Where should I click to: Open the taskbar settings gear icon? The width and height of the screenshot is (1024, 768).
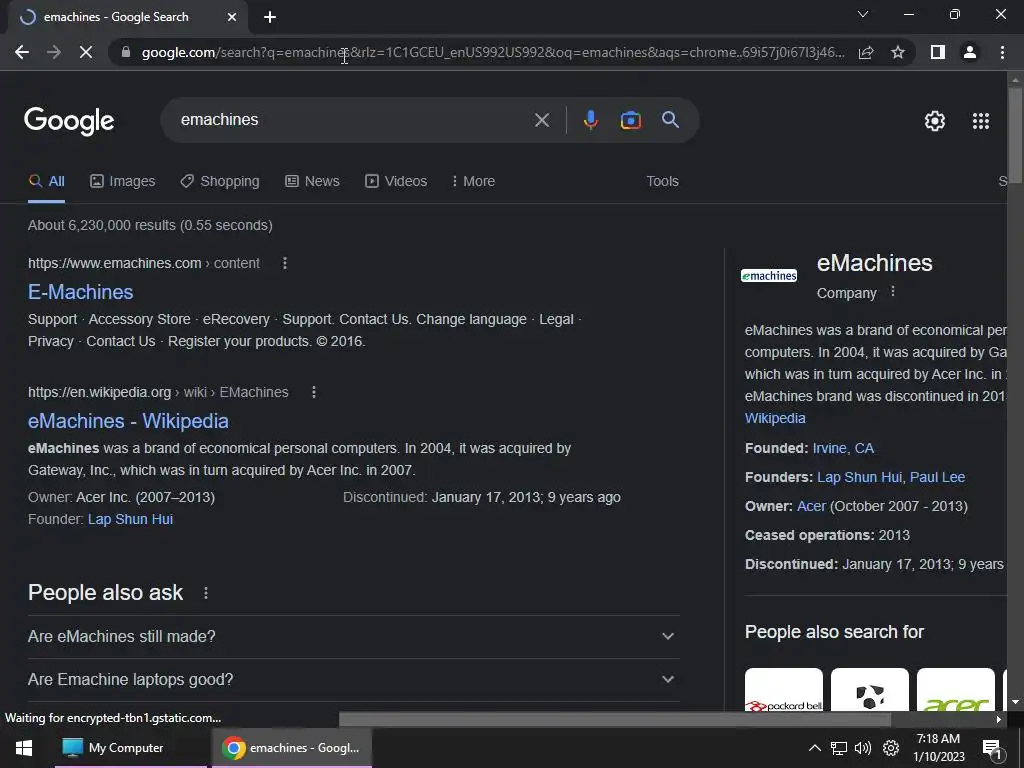[x=891, y=748]
